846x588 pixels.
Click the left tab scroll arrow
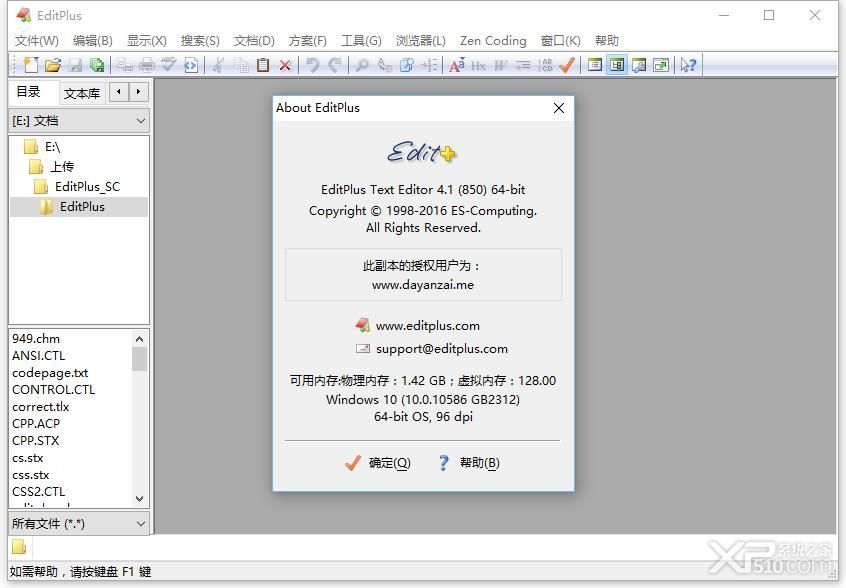(119, 92)
